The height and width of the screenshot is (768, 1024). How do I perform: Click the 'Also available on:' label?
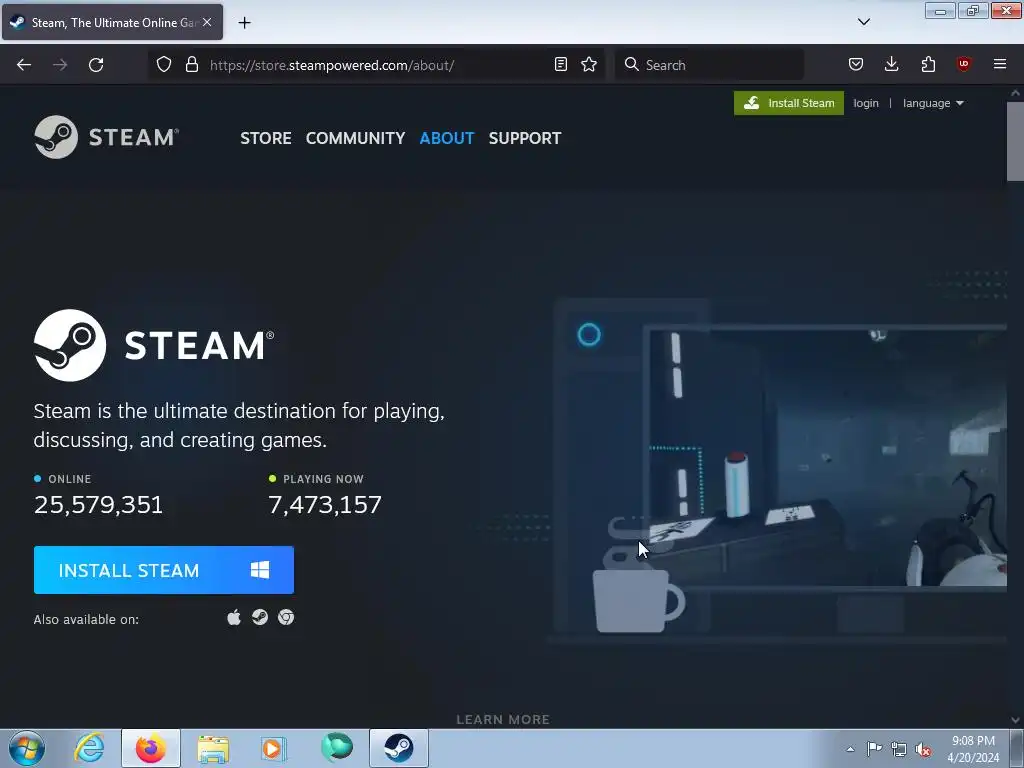click(x=86, y=619)
